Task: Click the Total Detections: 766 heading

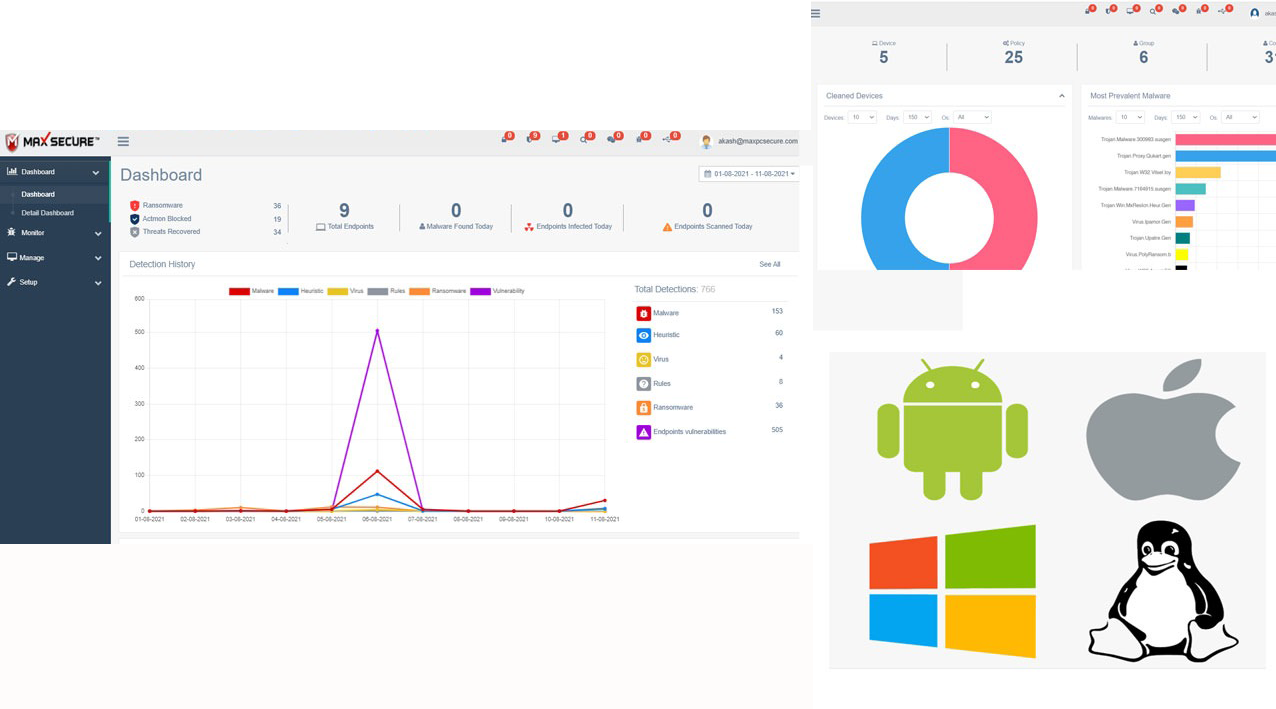Action: (675, 289)
